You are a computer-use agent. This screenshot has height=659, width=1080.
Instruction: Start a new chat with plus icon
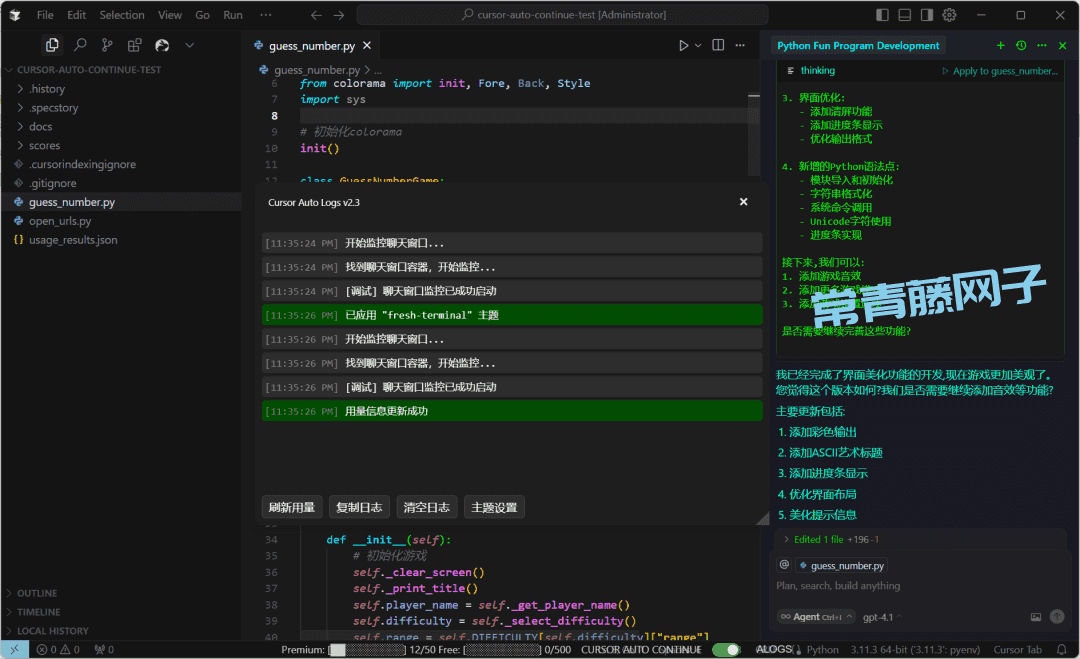pyautogui.click(x=1000, y=45)
